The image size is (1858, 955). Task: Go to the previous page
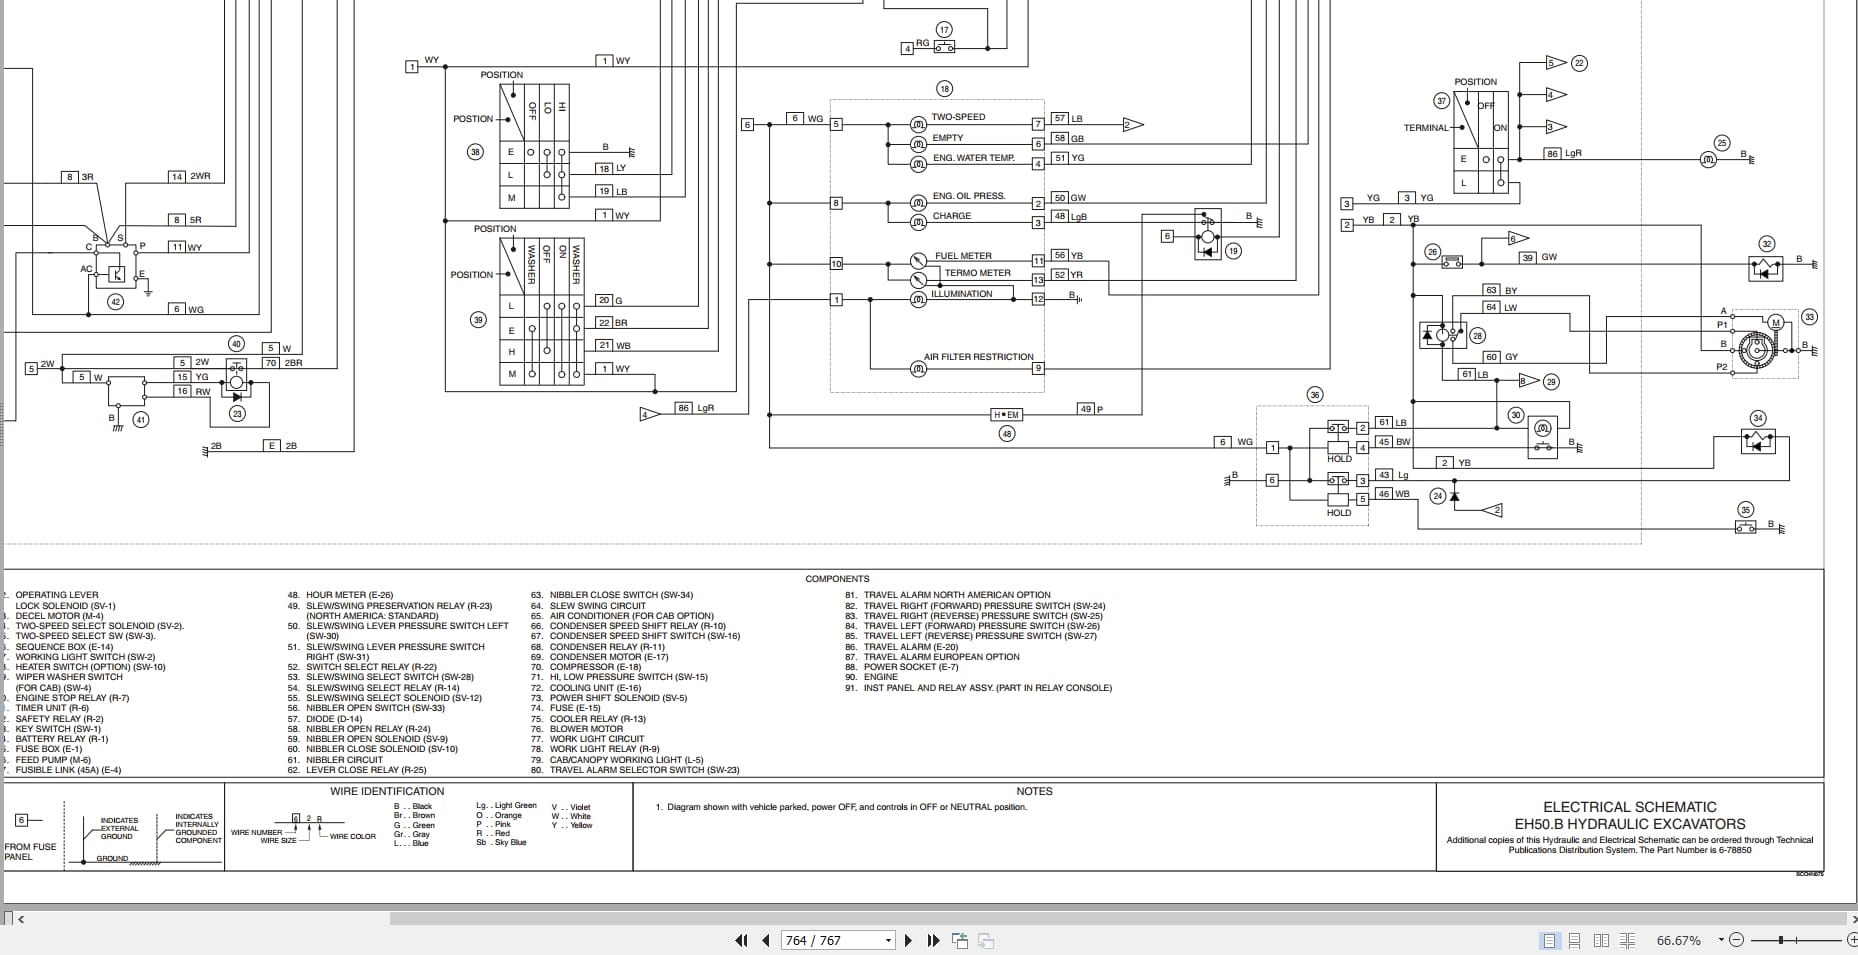(766, 940)
